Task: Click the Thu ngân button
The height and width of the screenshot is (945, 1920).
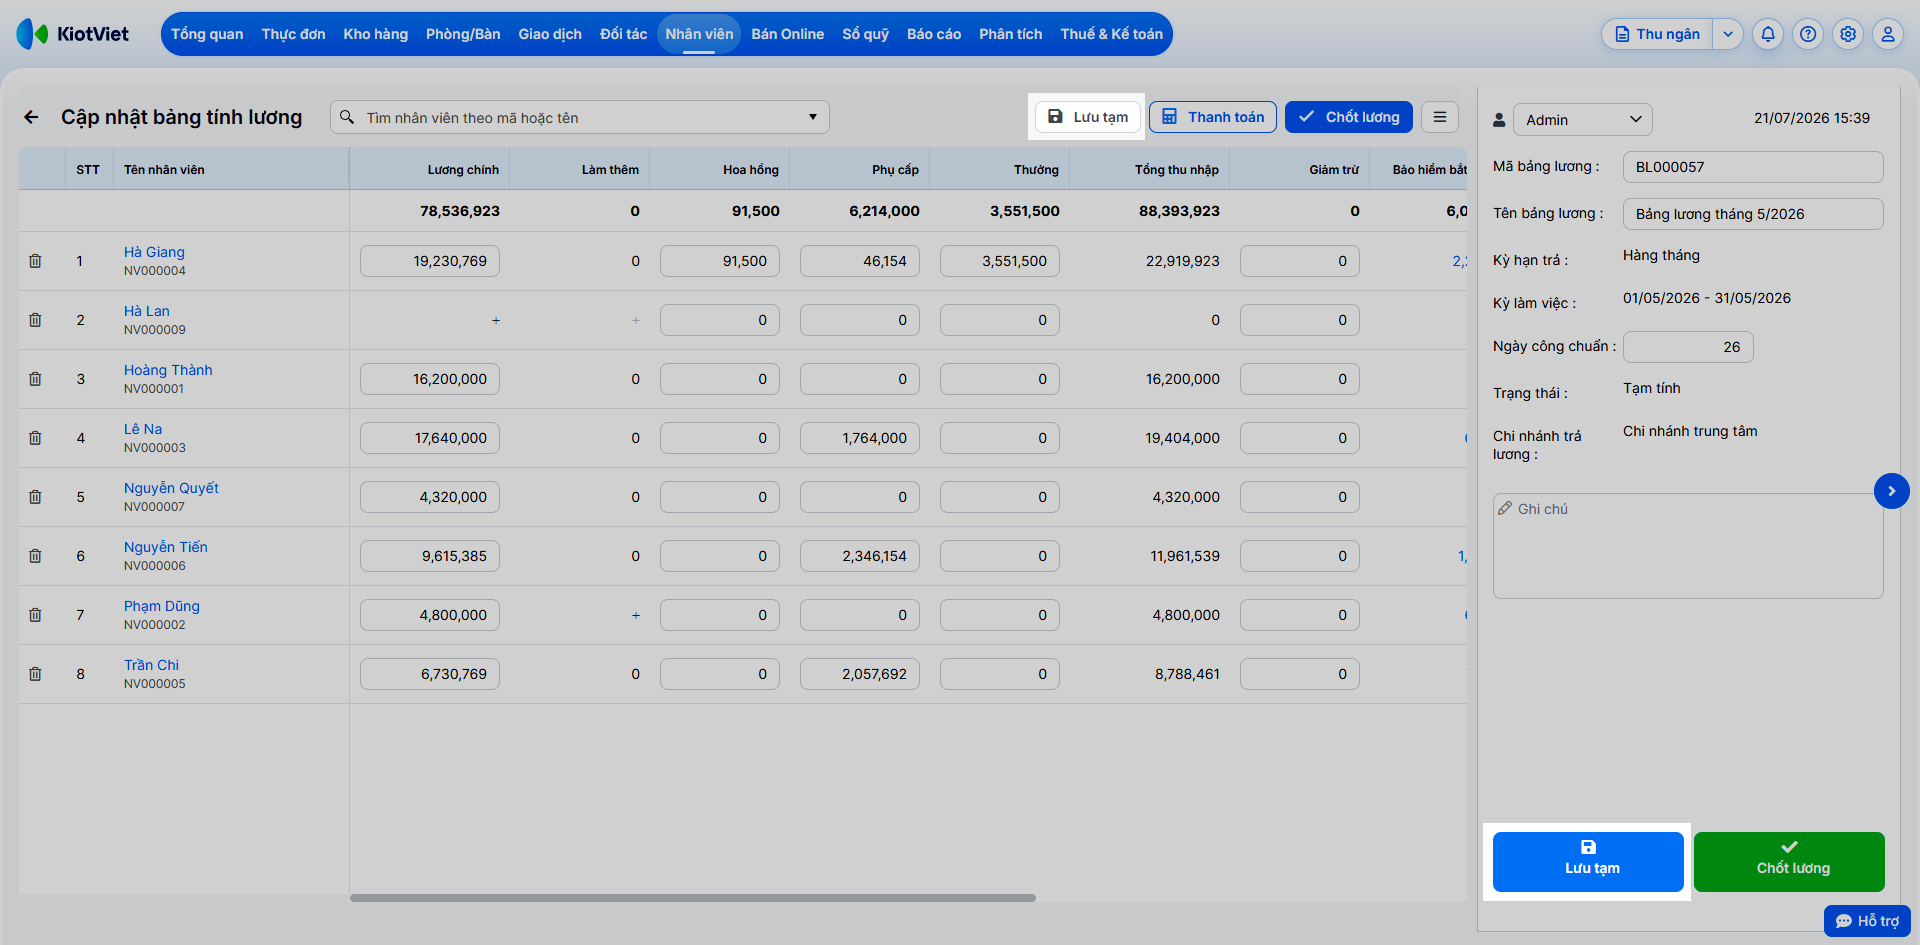Action: [1658, 34]
